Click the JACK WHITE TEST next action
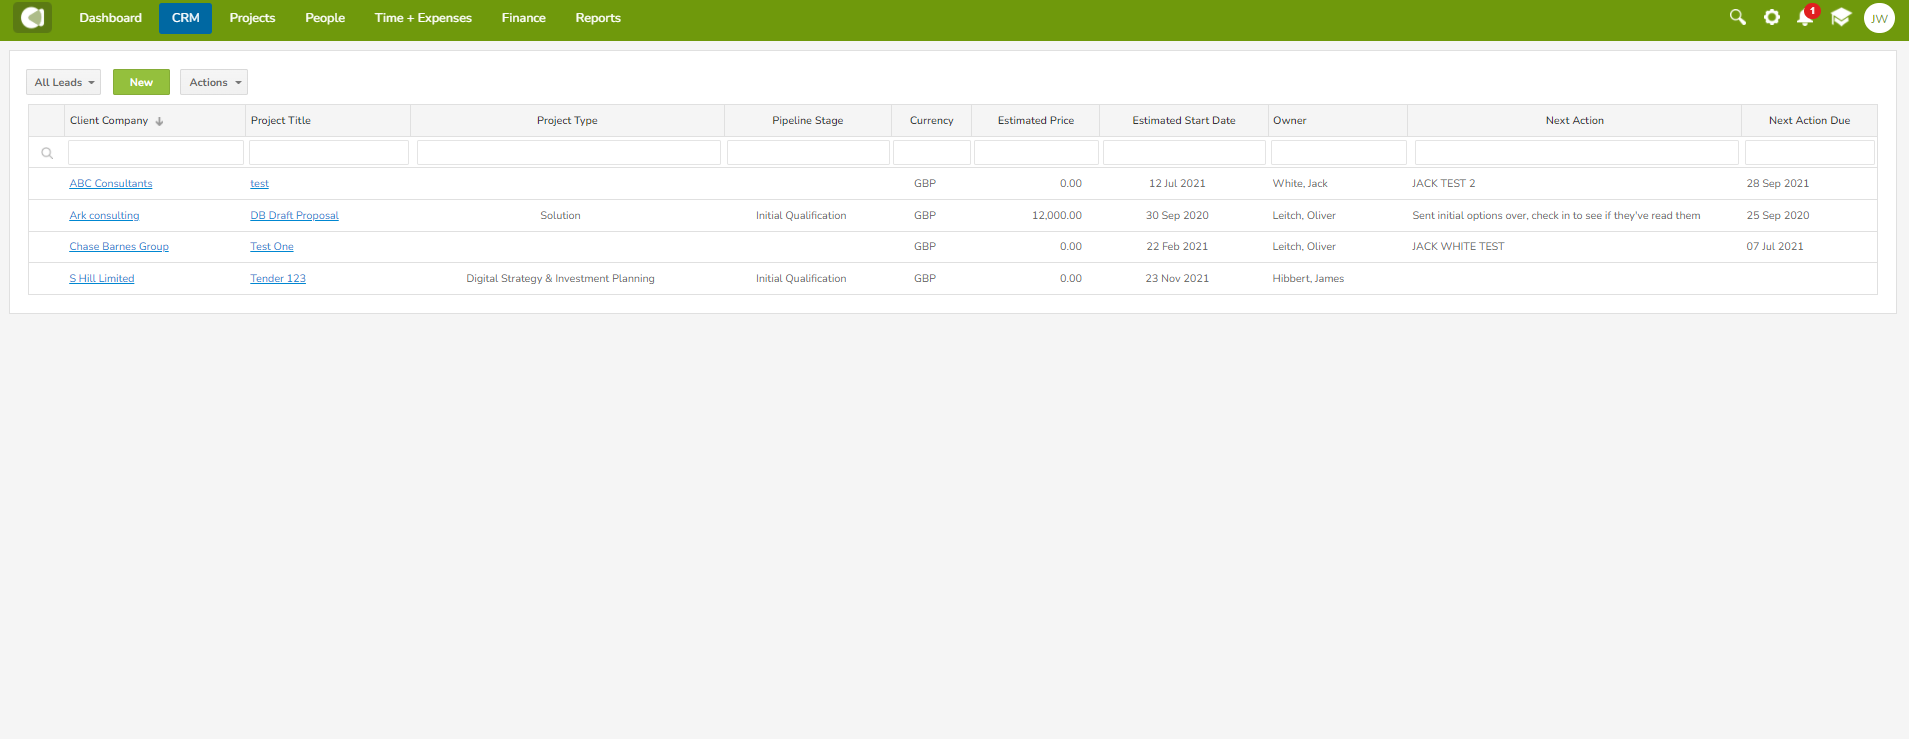 (x=1458, y=247)
